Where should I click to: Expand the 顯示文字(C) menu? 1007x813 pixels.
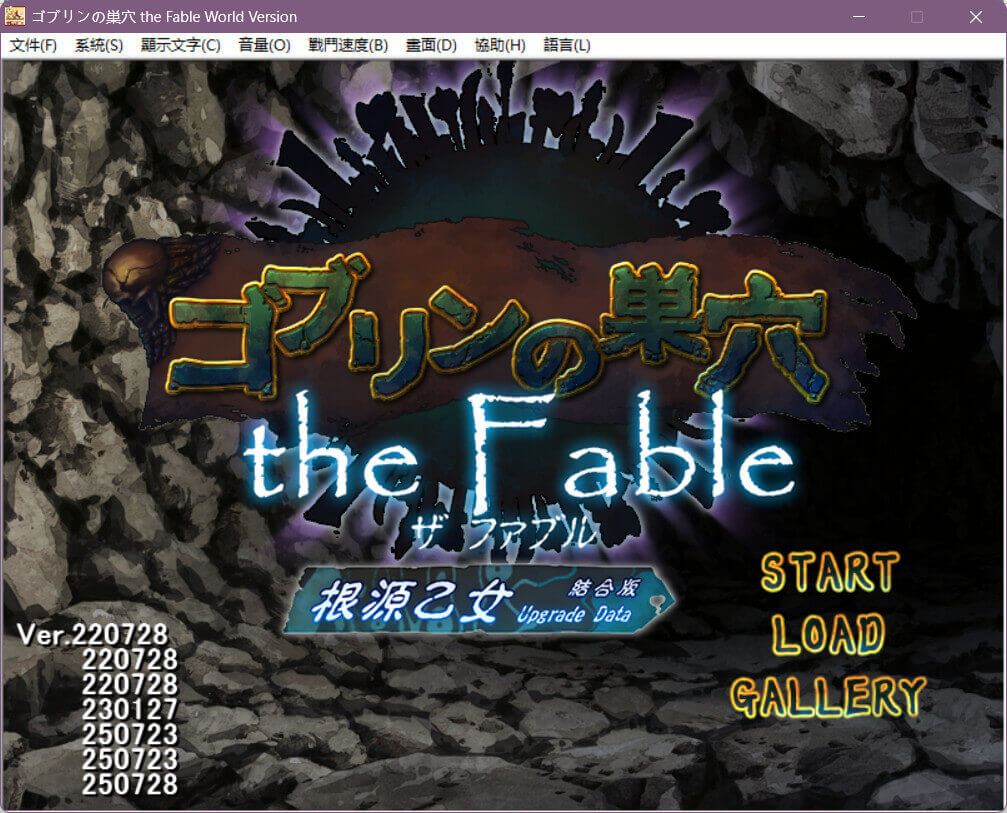click(x=180, y=46)
